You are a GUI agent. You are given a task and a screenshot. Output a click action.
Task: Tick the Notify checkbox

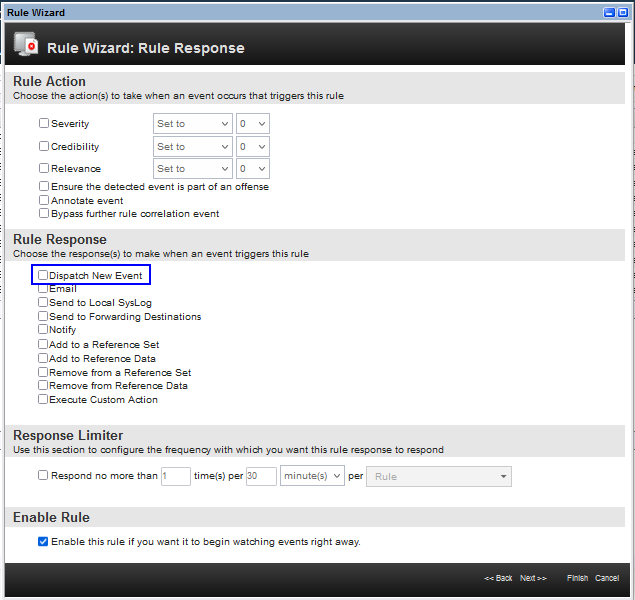pyautogui.click(x=43, y=329)
